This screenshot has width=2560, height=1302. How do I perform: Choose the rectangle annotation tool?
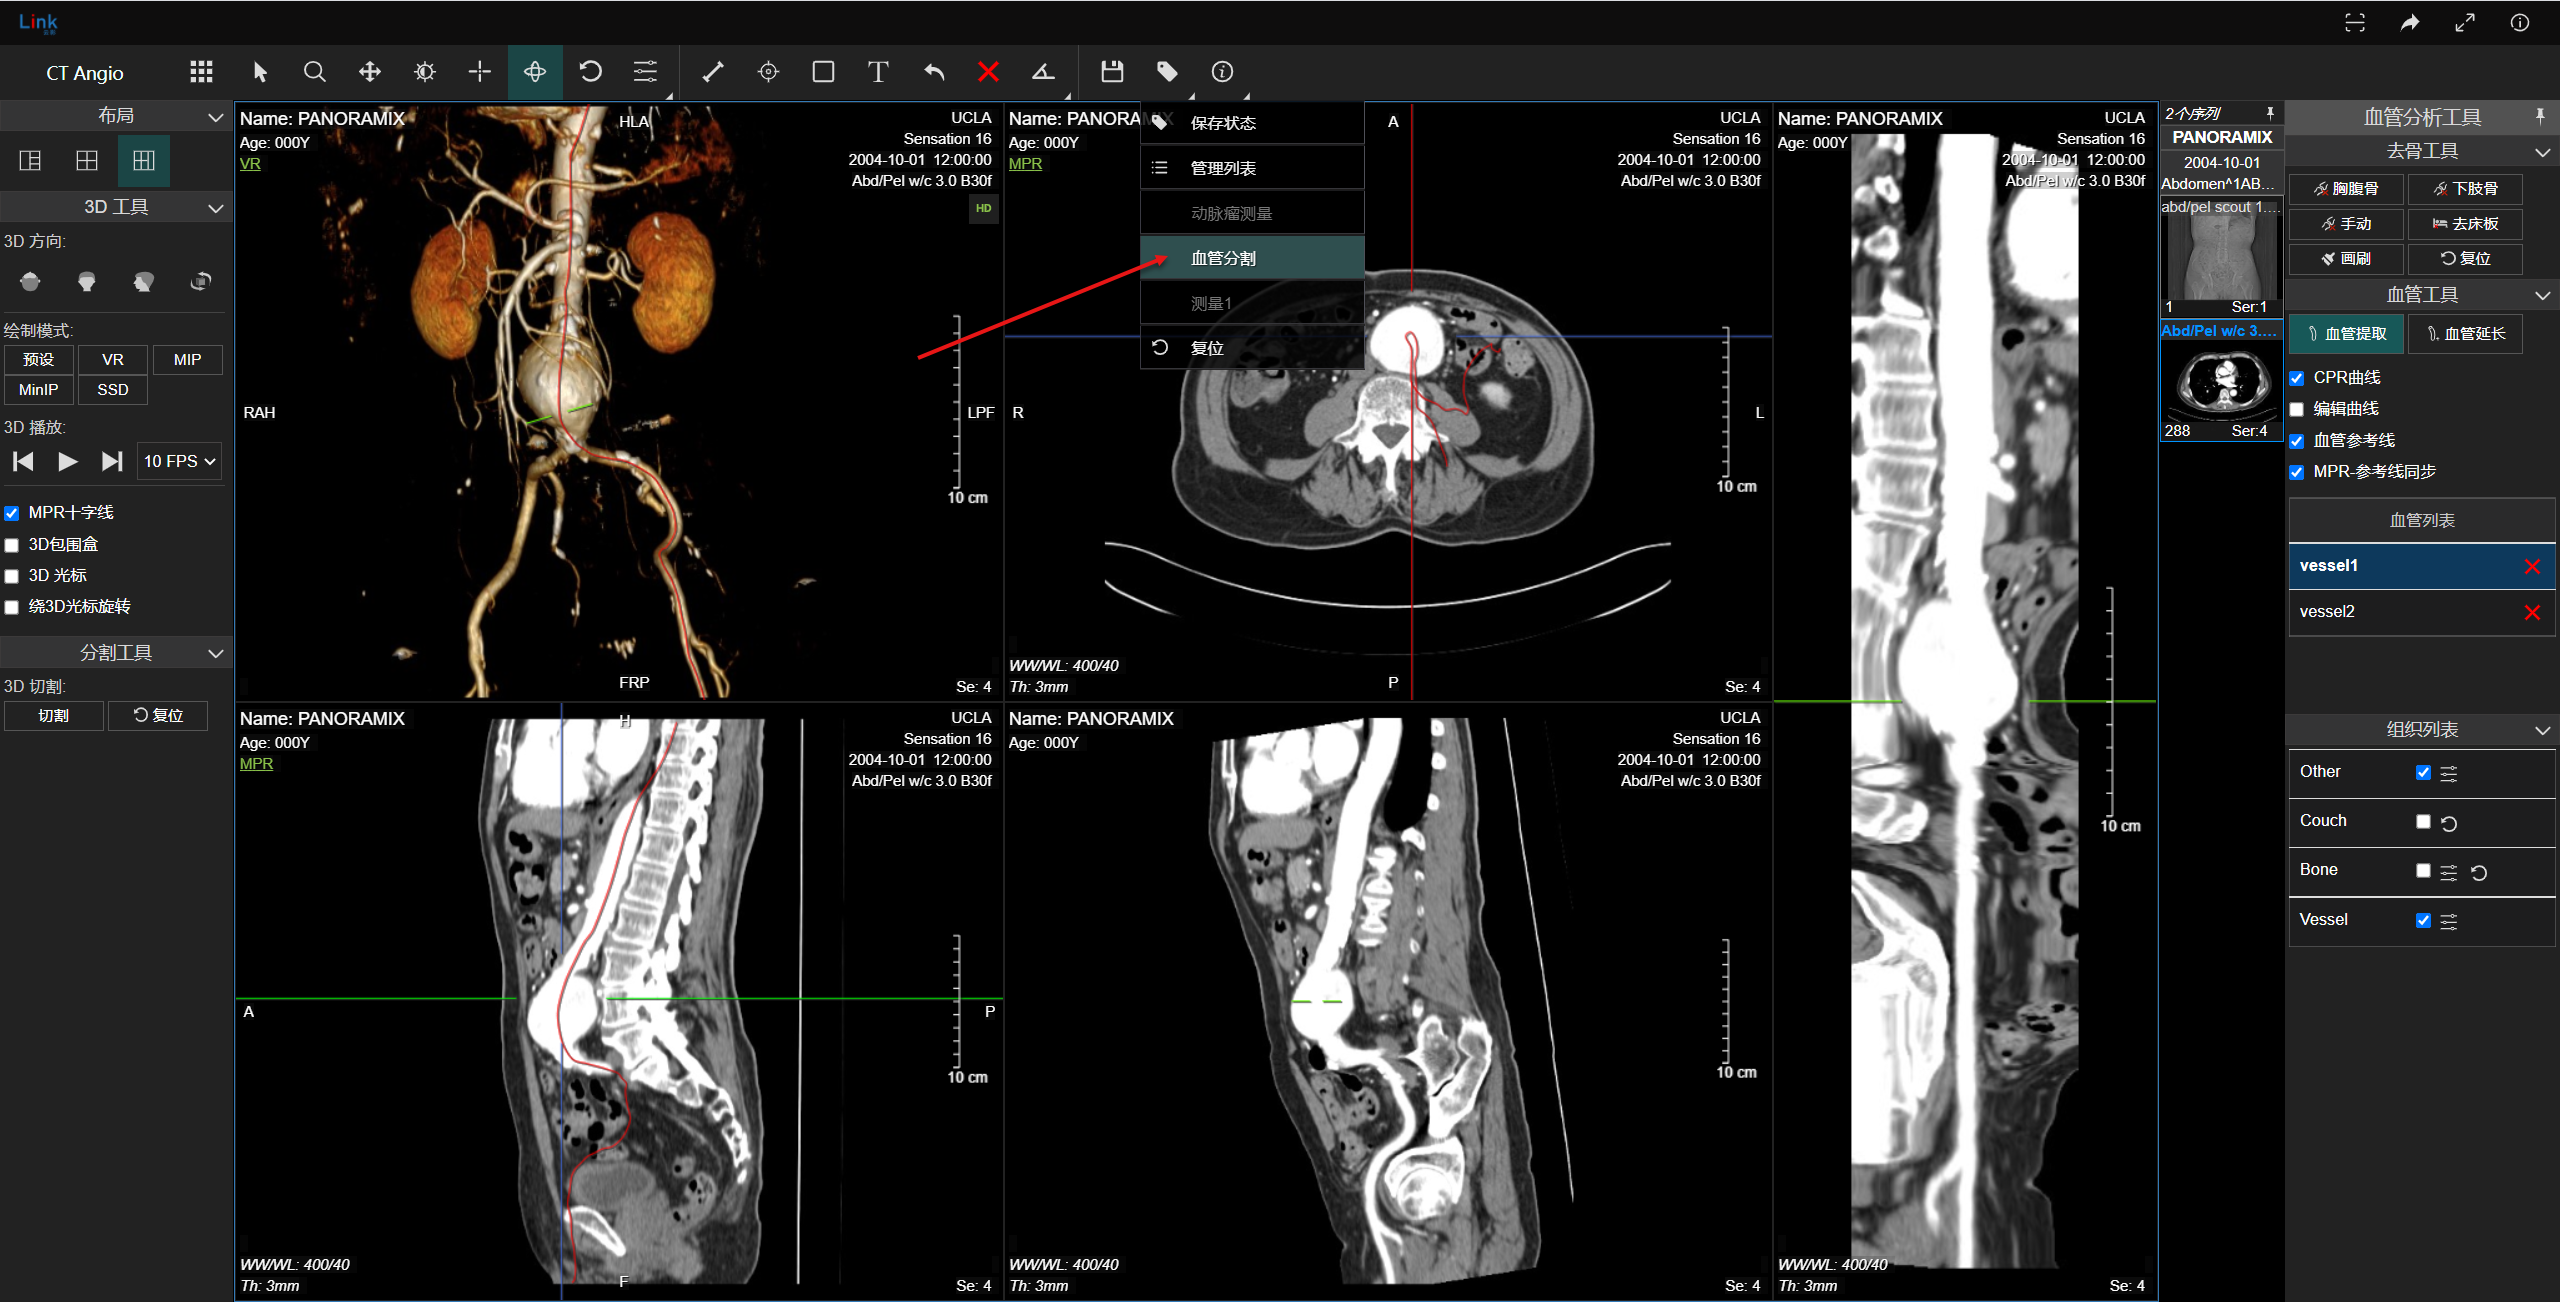point(823,72)
